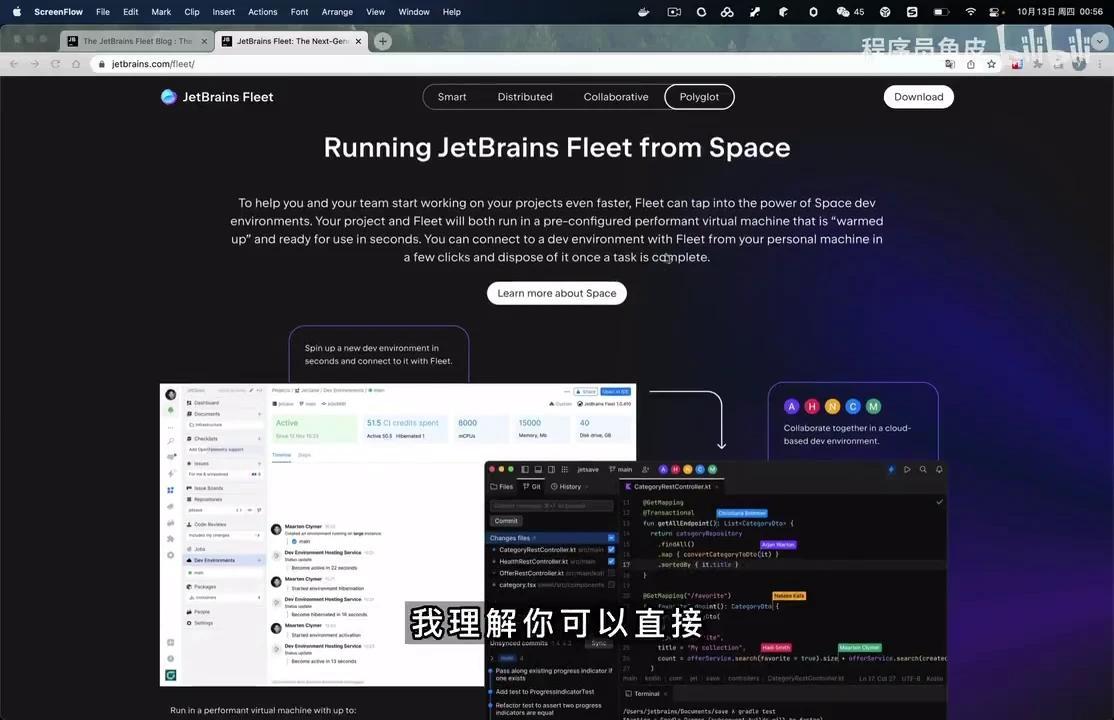Image resolution: width=1114 pixels, height=720 pixels.
Task: Toggle the Git panel in Fleet
Action: click(x=531, y=486)
